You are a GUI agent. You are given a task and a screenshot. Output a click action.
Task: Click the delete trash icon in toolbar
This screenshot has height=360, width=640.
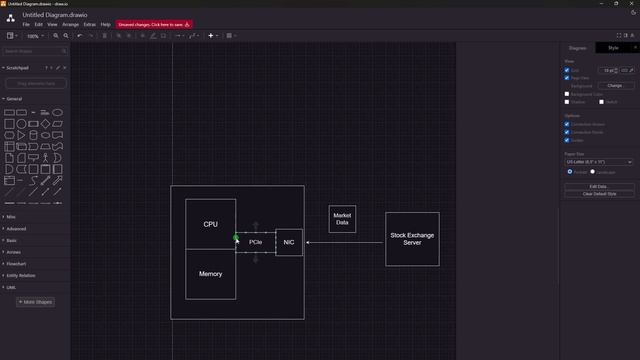(104, 36)
